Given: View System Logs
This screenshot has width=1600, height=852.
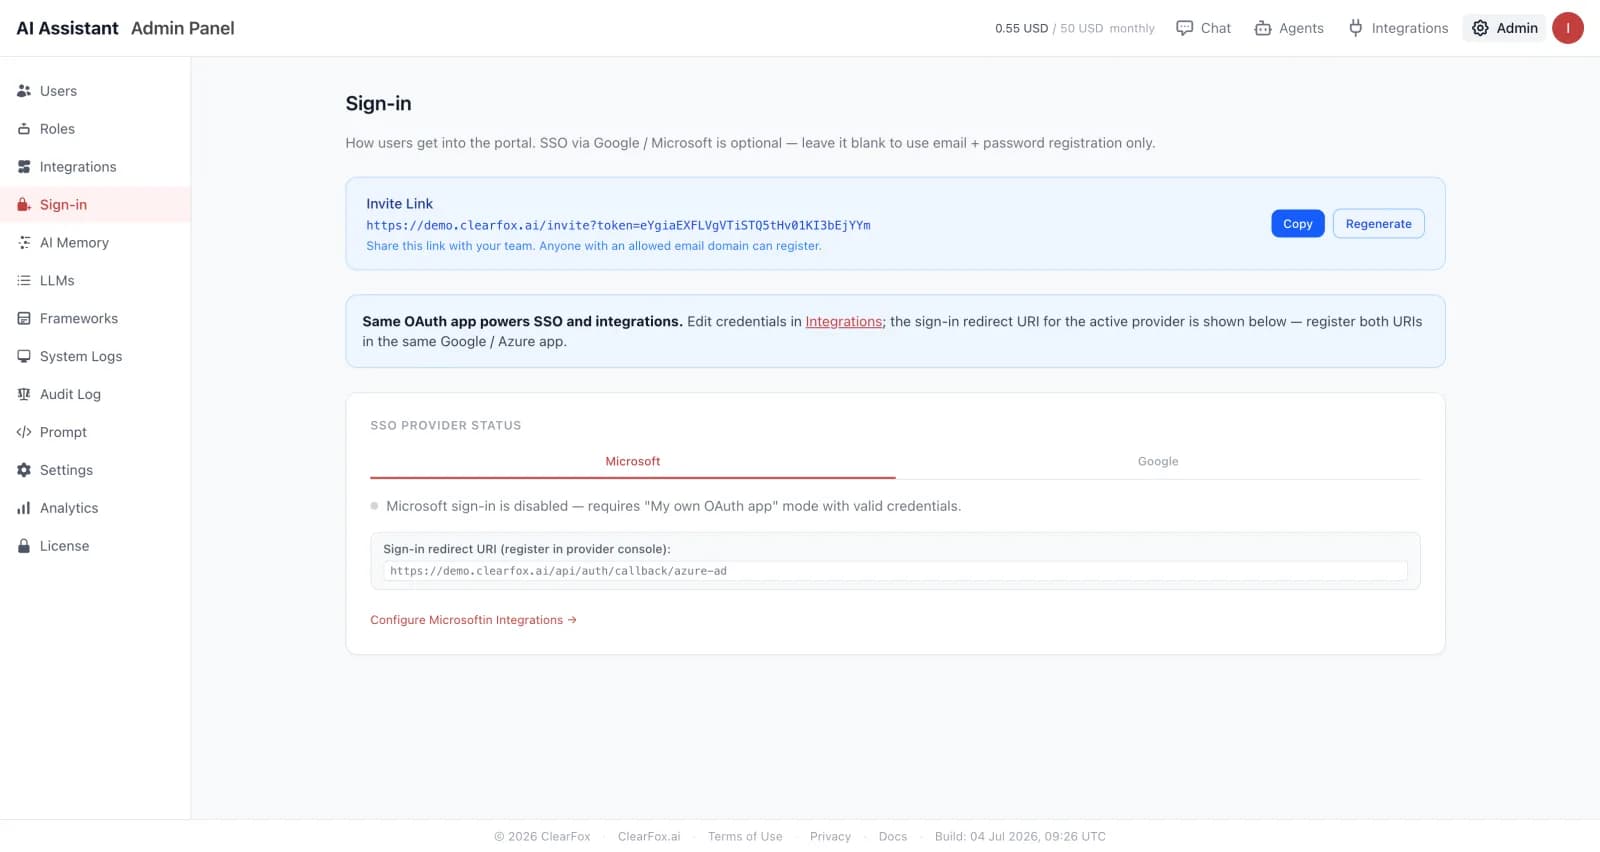Looking at the screenshot, I should pos(95,357).
